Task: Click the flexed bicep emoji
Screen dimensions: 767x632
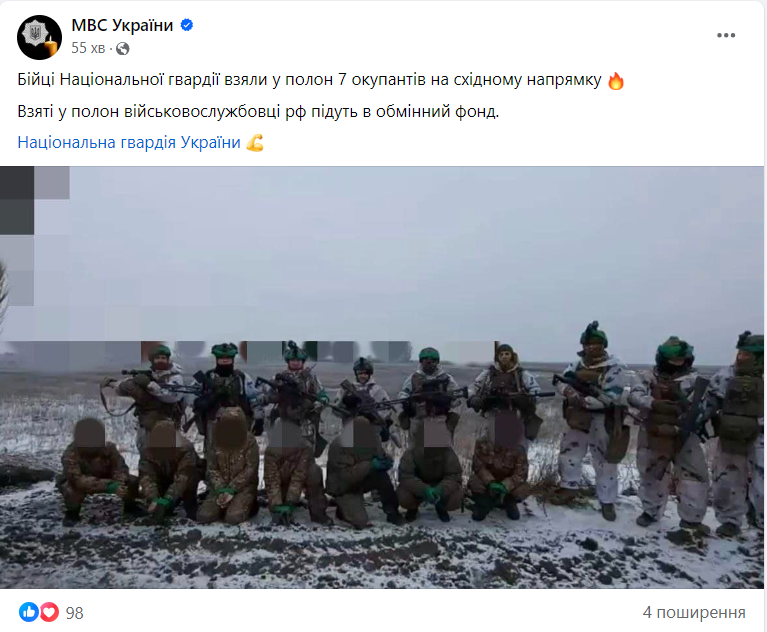Action: pos(255,143)
